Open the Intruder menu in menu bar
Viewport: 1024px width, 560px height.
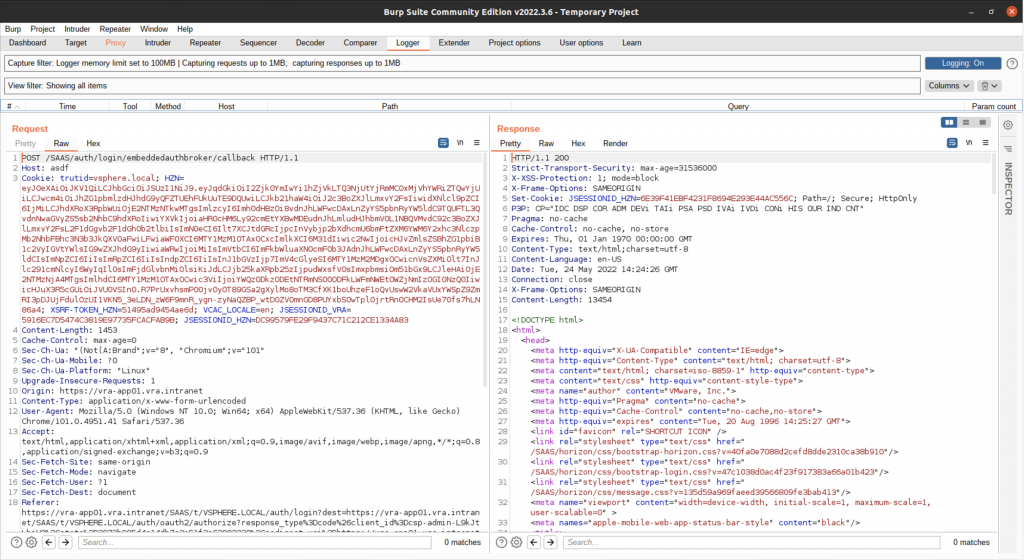pos(76,29)
